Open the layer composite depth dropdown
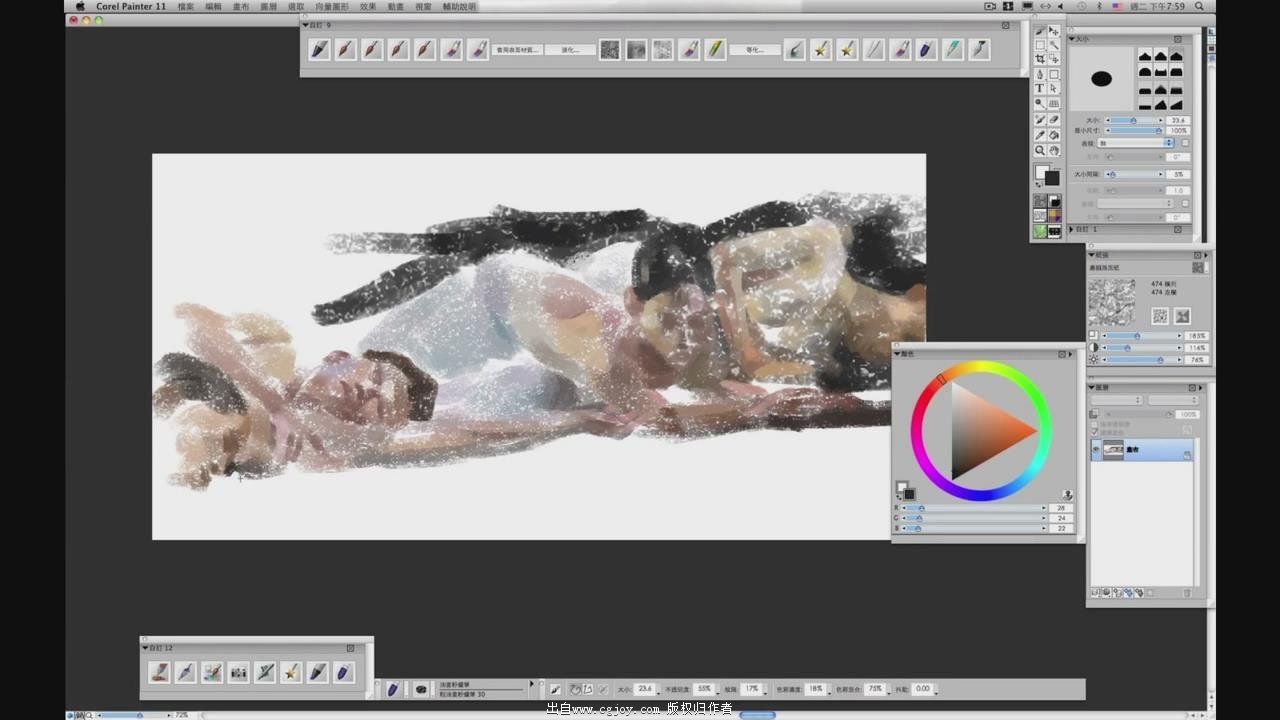Screen dimensions: 1280x720 click(1173, 400)
